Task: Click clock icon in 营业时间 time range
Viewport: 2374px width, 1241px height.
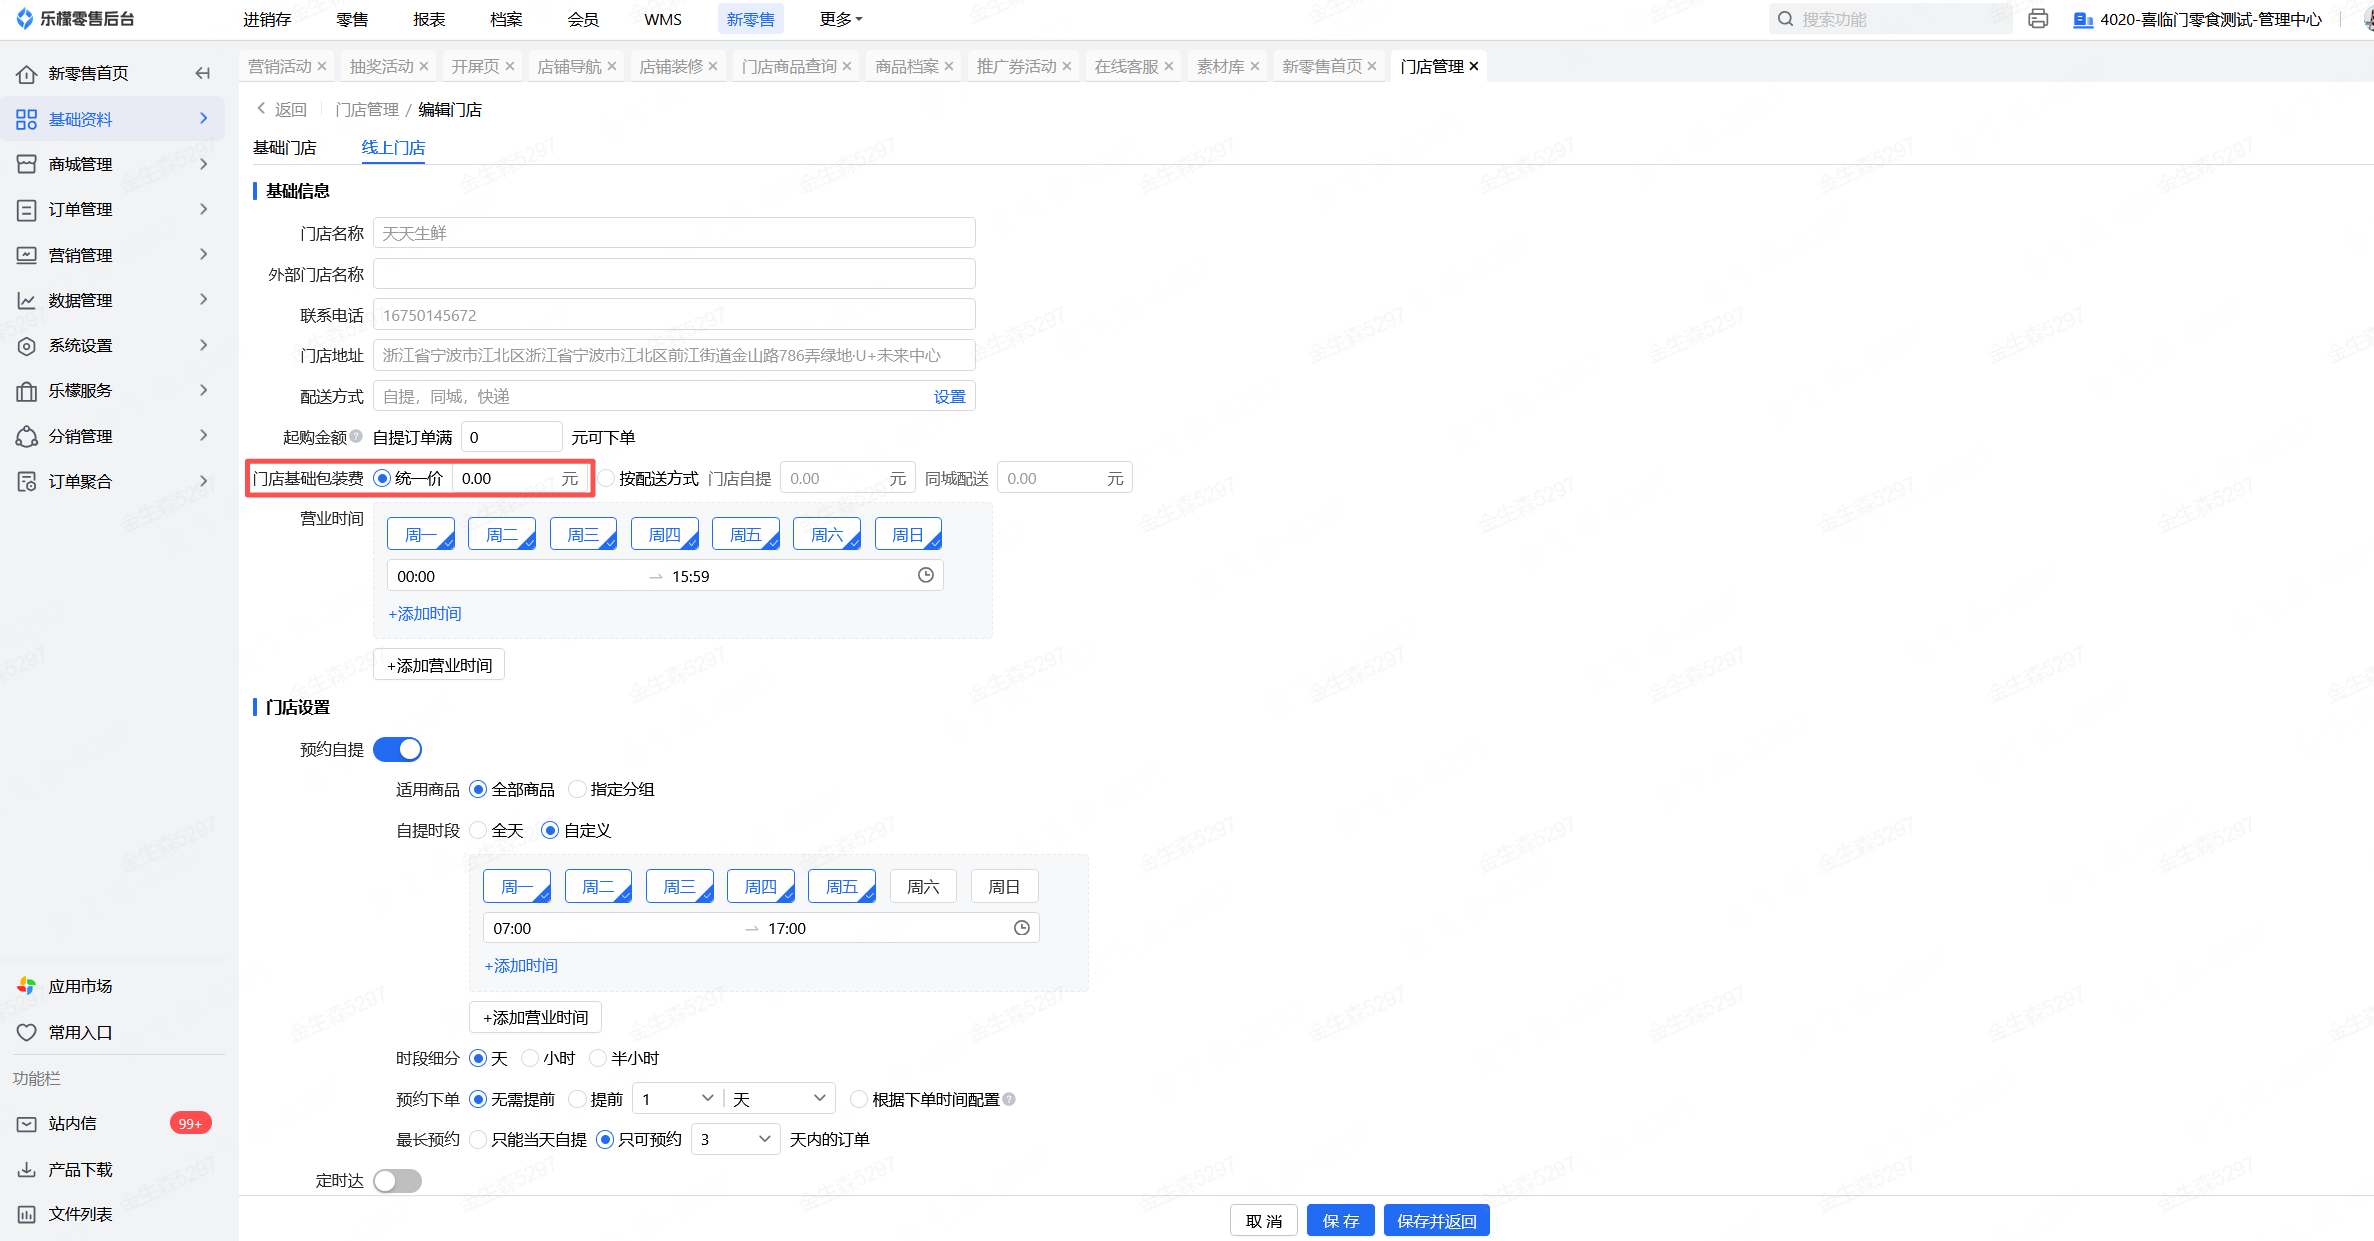Action: point(926,575)
